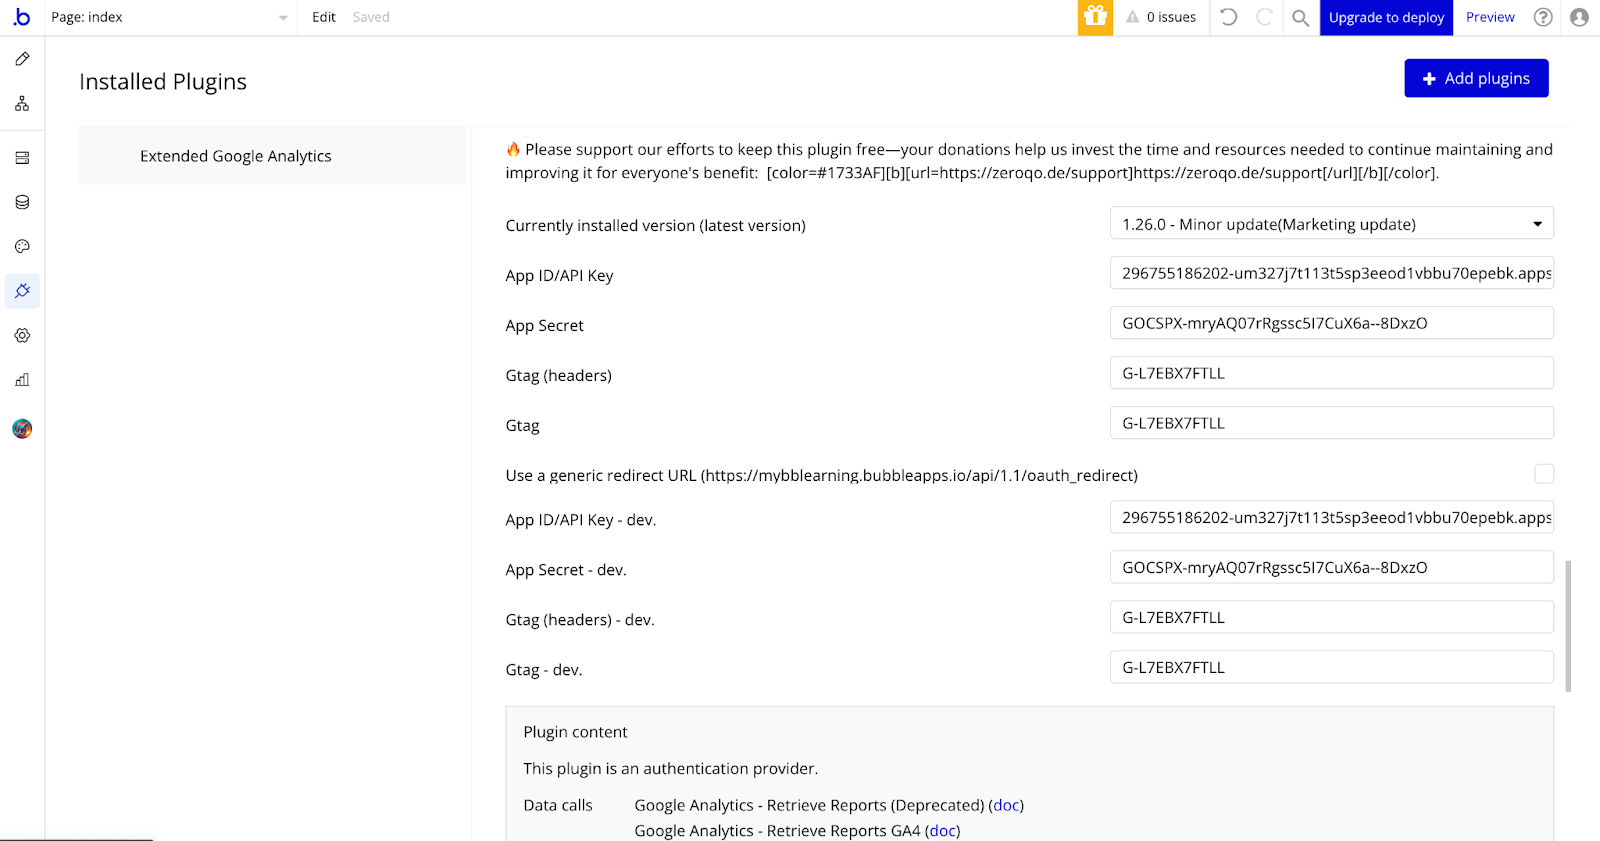This screenshot has width=1600, height=841.
Task: Select Extended Google Analytics plugin
Action: tap(236, 156)
